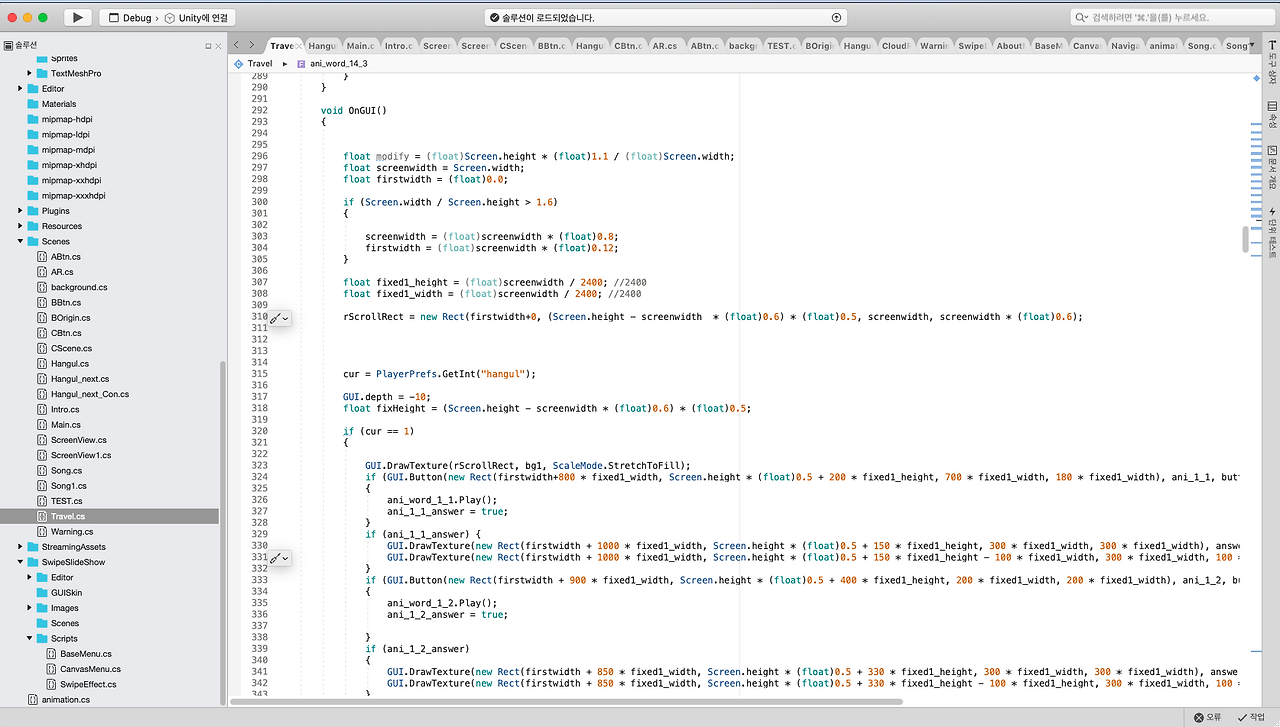Switch to the Intro.cs tab
Image resolution: width=1280 pixels, height=727 pixels.
click(x=398, y=46)
